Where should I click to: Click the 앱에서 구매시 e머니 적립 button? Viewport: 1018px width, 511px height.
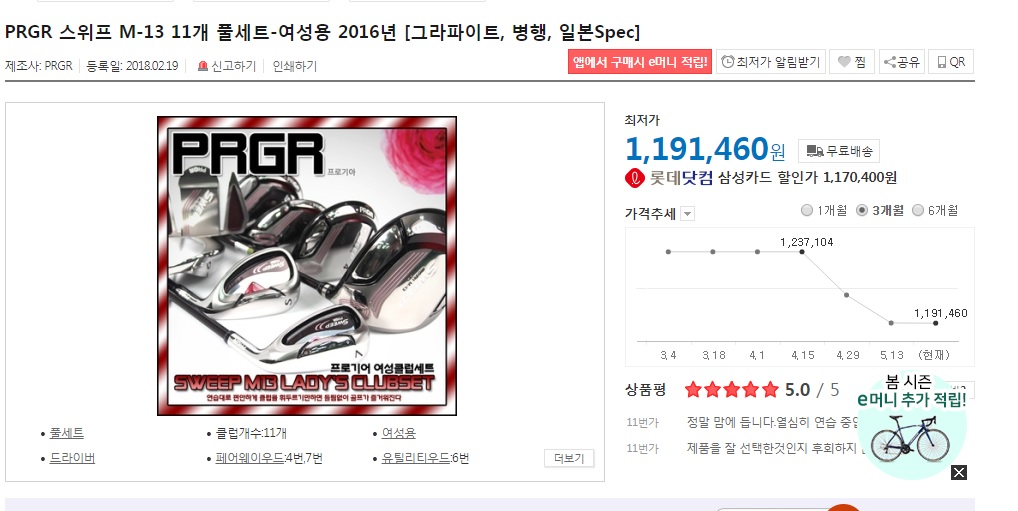click(x=639, y=62)
